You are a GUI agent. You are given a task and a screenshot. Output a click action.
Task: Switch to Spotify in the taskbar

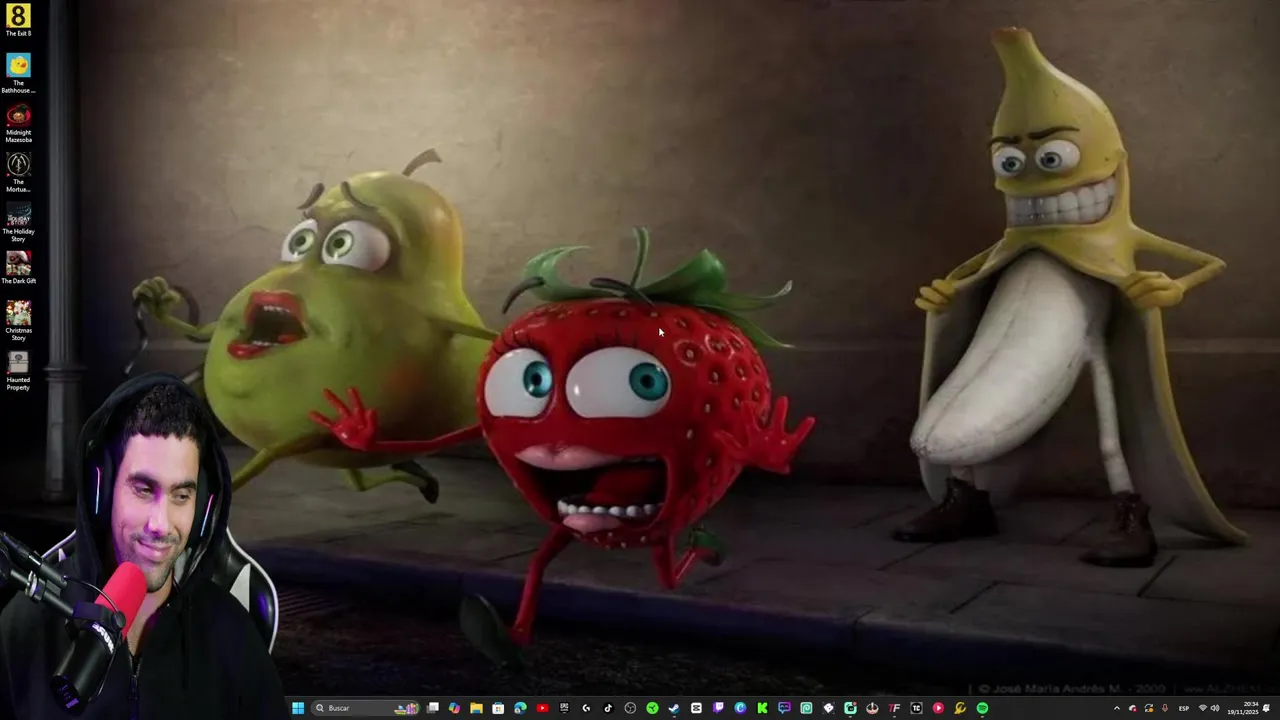(982, 708)
